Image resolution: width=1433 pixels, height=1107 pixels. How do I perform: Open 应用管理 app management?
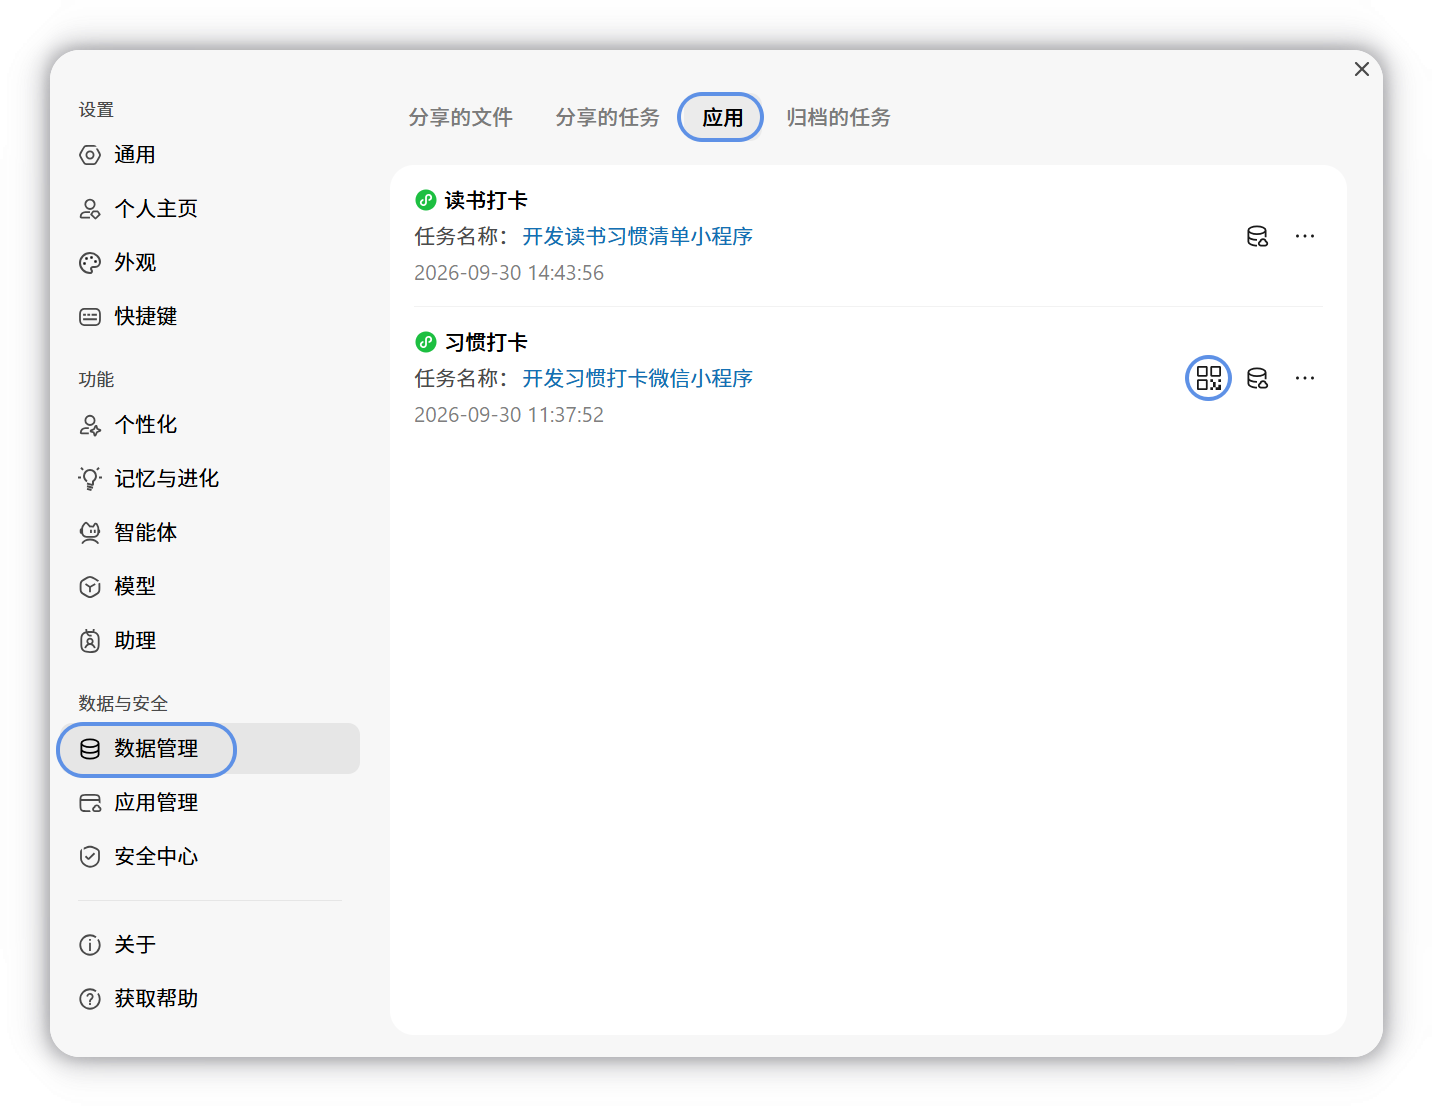(209, 803)
